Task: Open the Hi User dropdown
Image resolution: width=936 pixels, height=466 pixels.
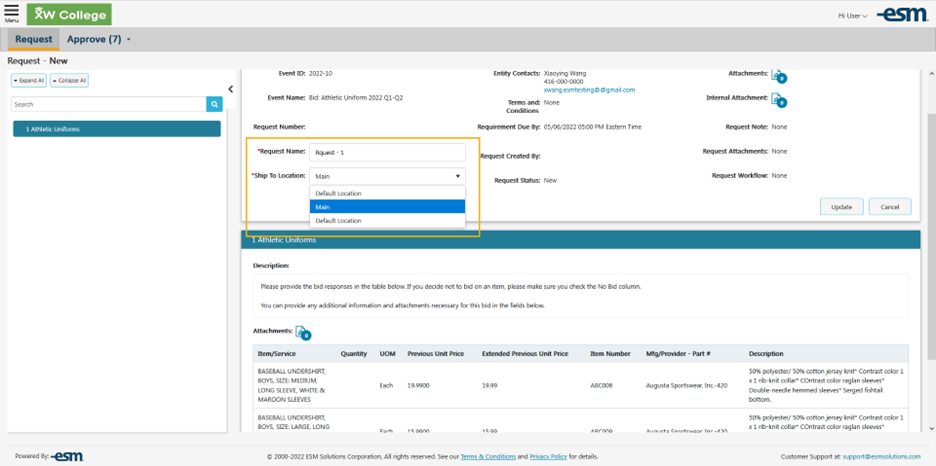Action: coord(852,16)
